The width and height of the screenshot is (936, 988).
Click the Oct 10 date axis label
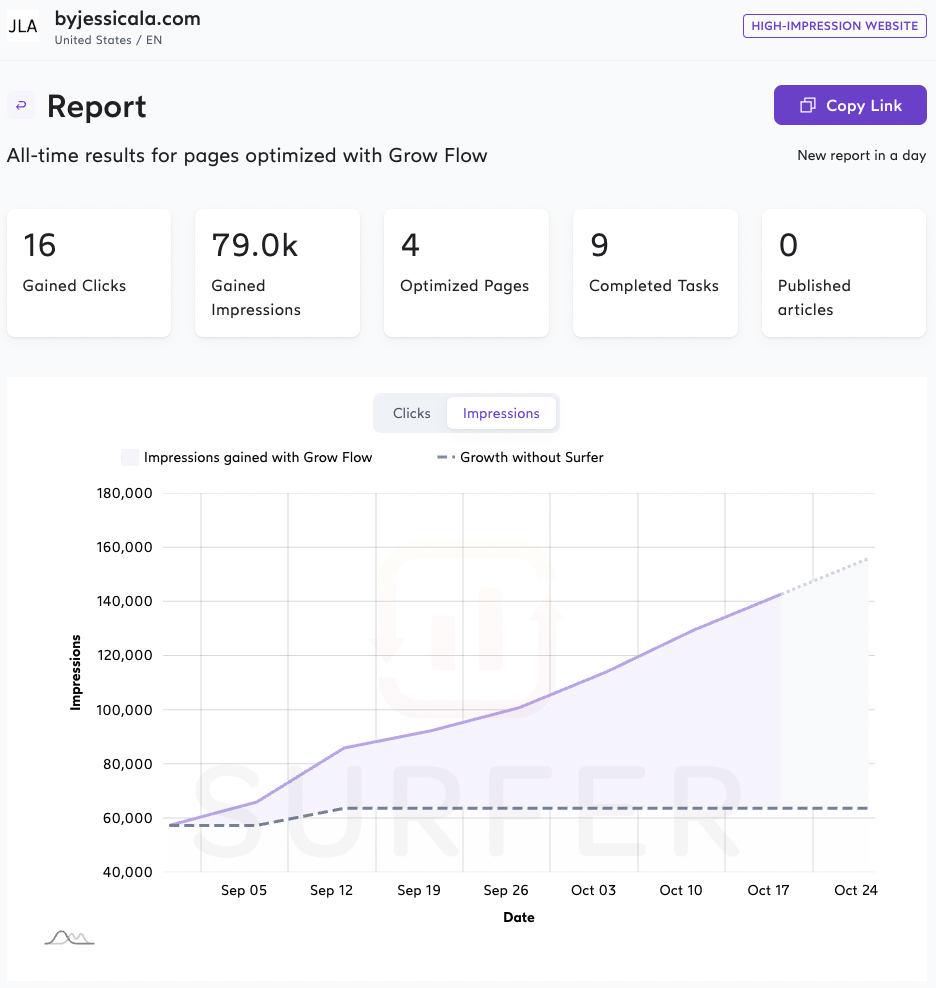681,890
